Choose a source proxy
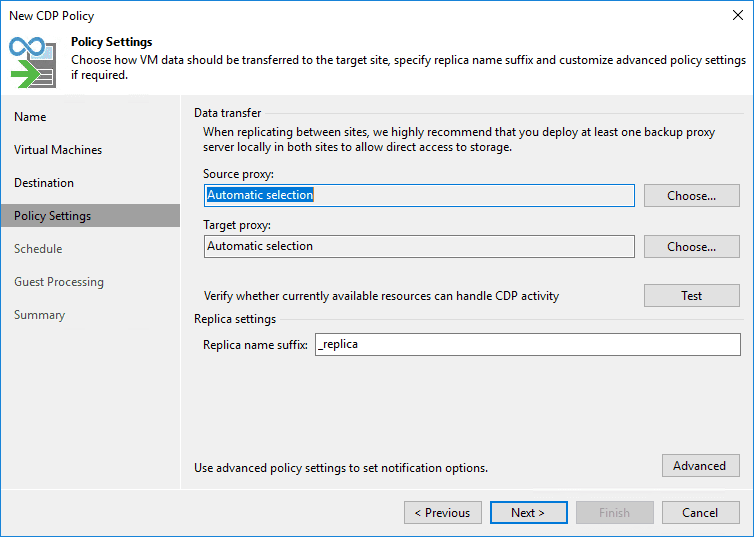 point(691,196)
